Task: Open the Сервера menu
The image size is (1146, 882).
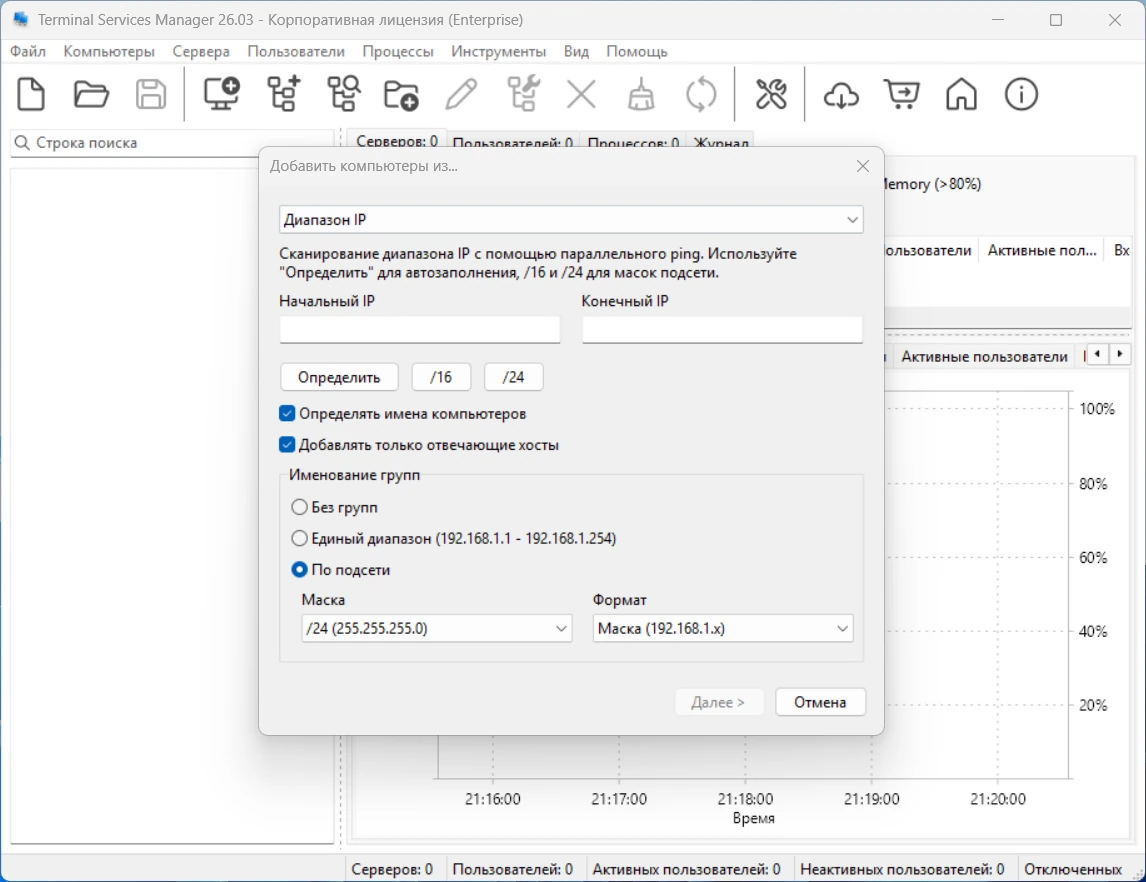Action: point(201,51)
